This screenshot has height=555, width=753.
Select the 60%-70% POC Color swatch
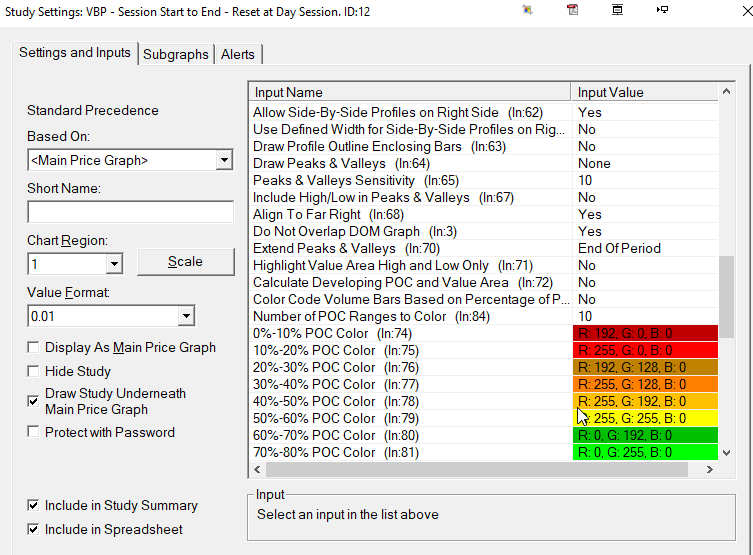(645, 435)
